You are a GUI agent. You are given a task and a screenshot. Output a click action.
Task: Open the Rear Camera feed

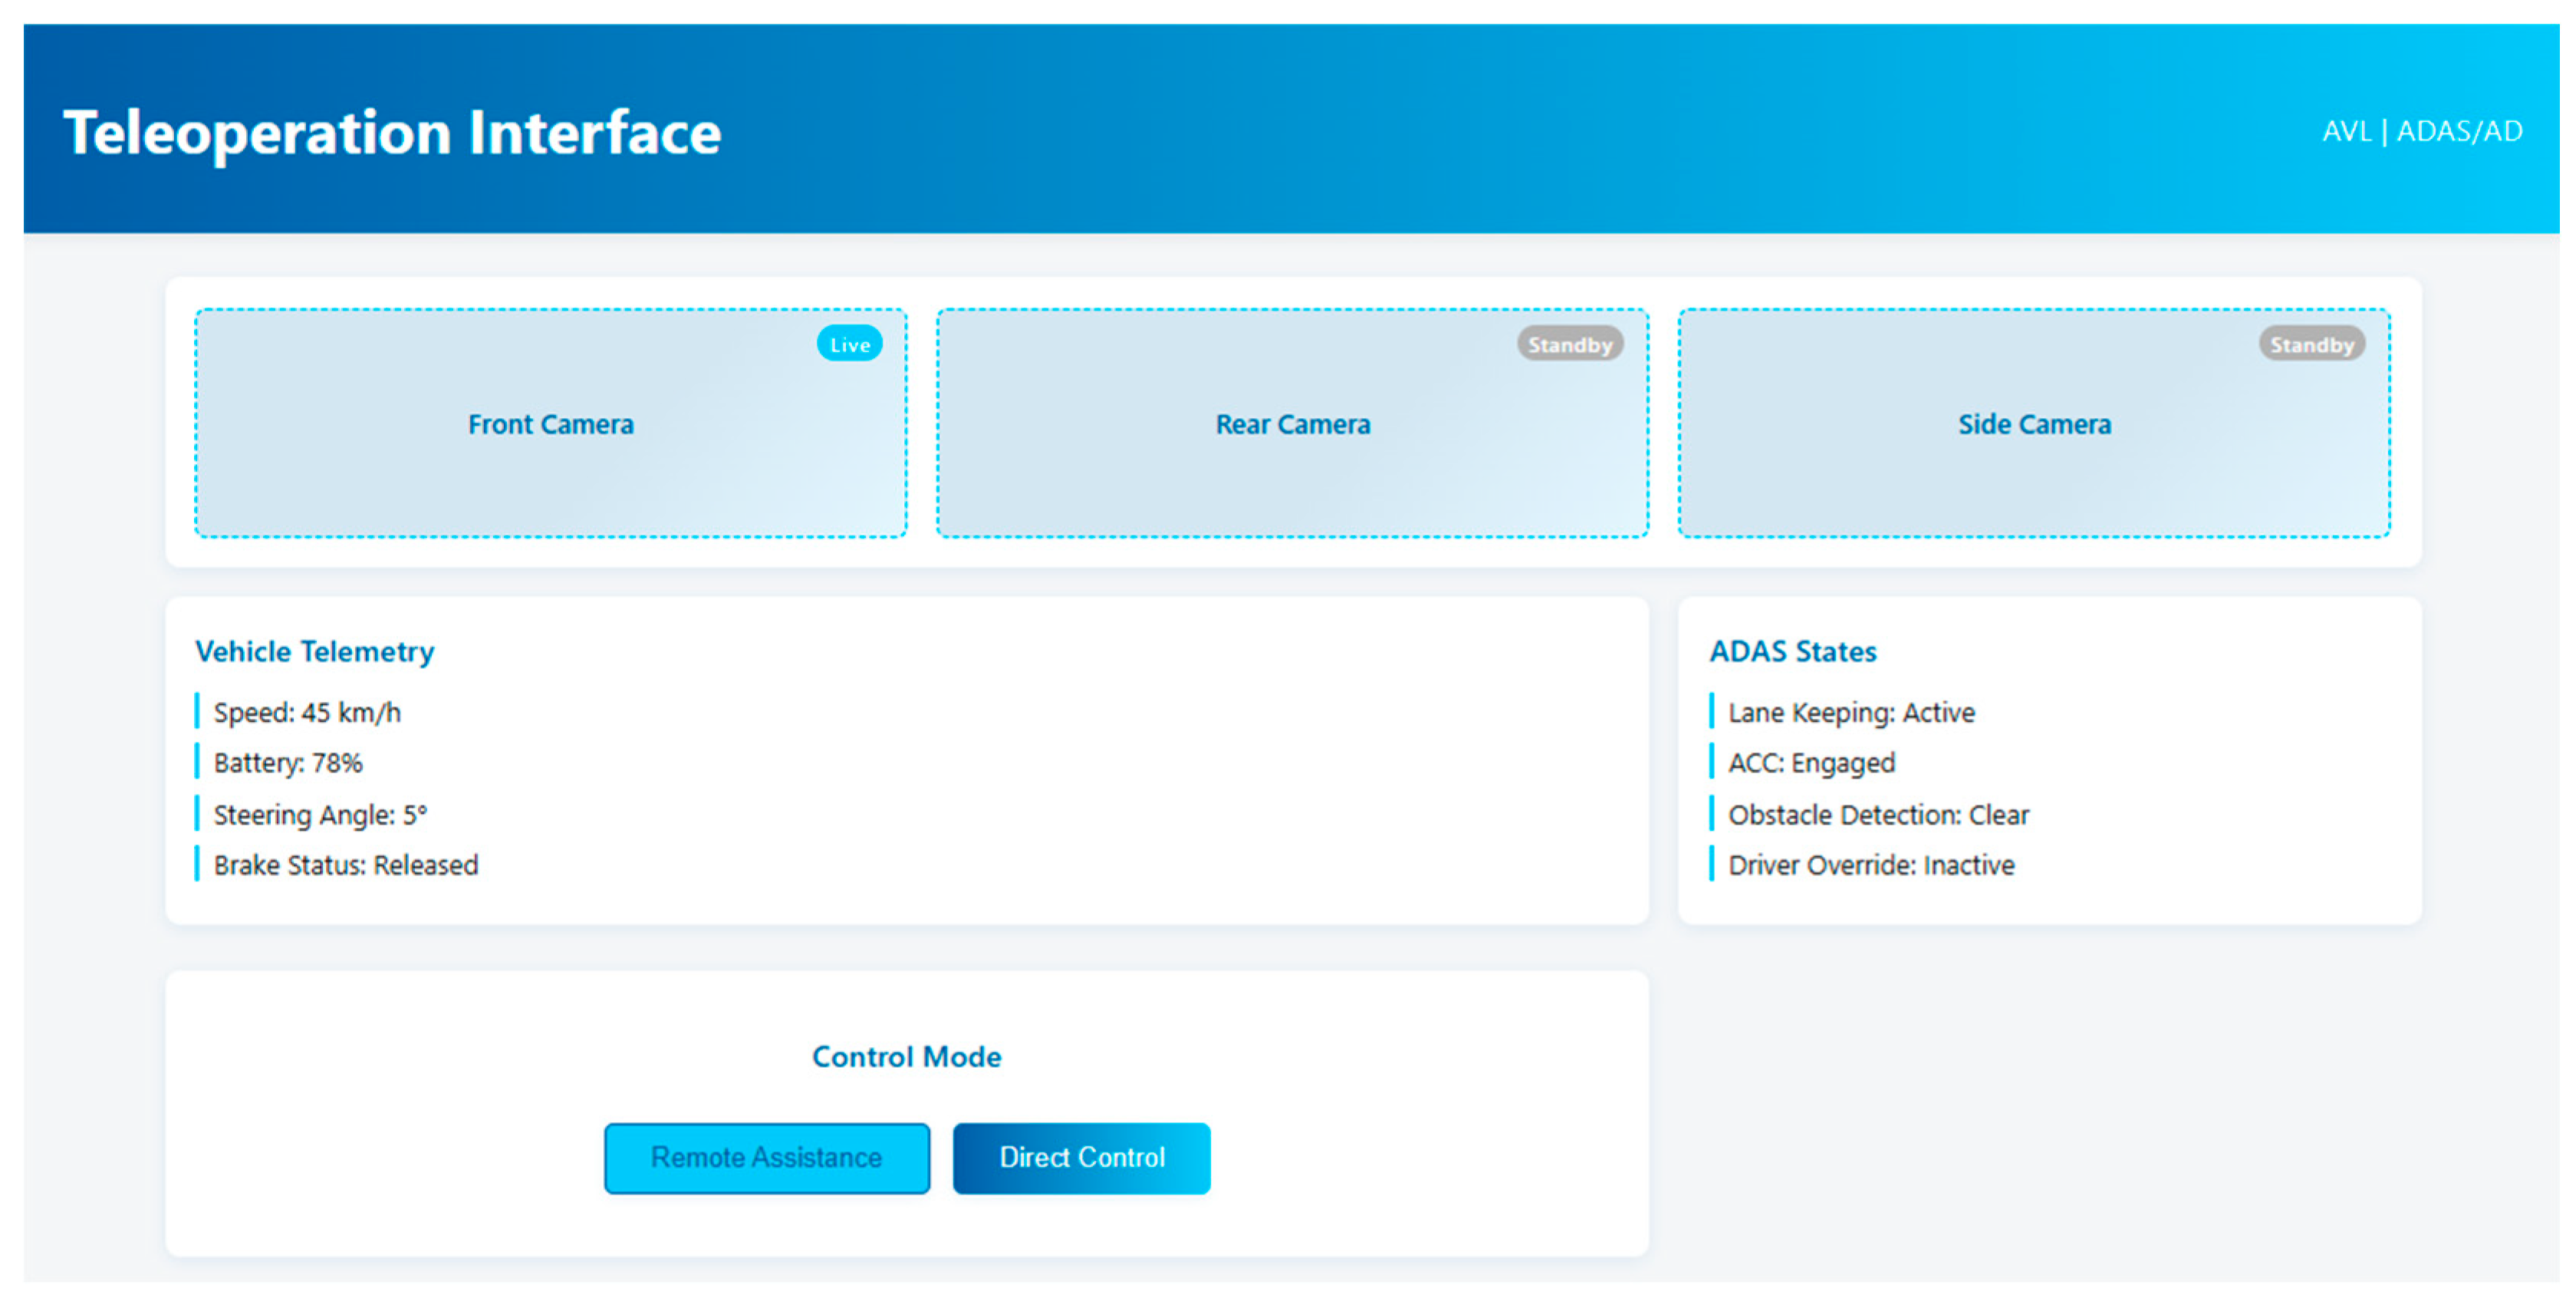point(1292,424)
